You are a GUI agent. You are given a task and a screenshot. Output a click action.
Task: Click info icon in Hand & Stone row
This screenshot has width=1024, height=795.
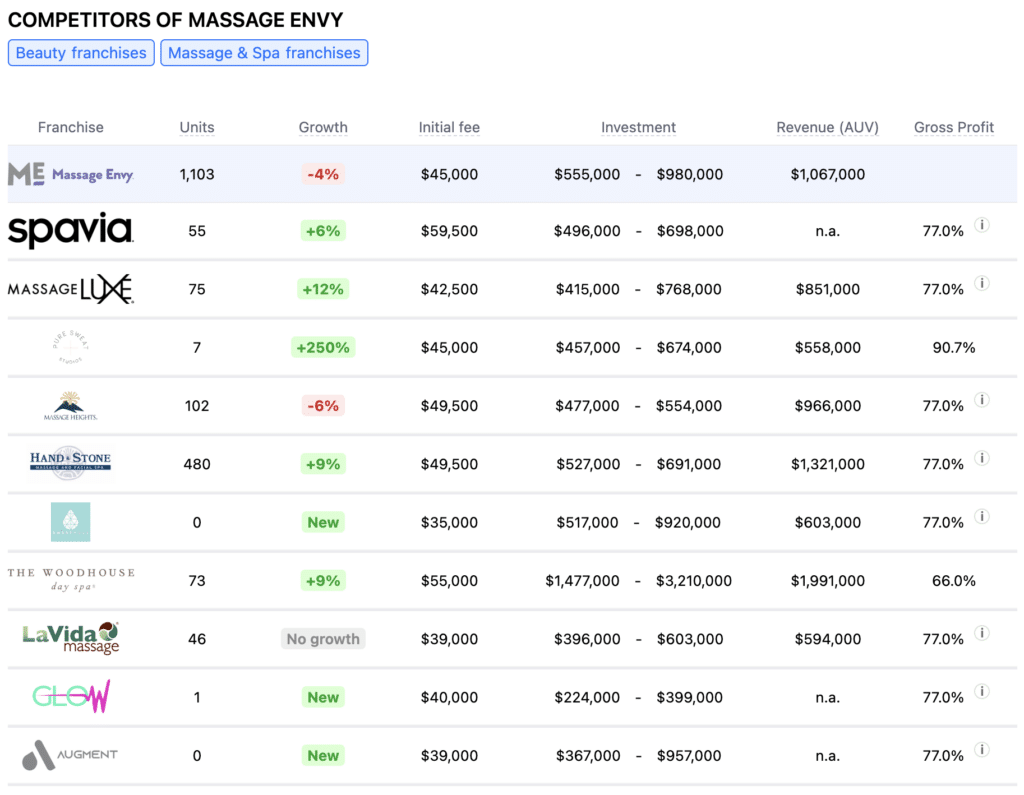[x=982, y=458]
